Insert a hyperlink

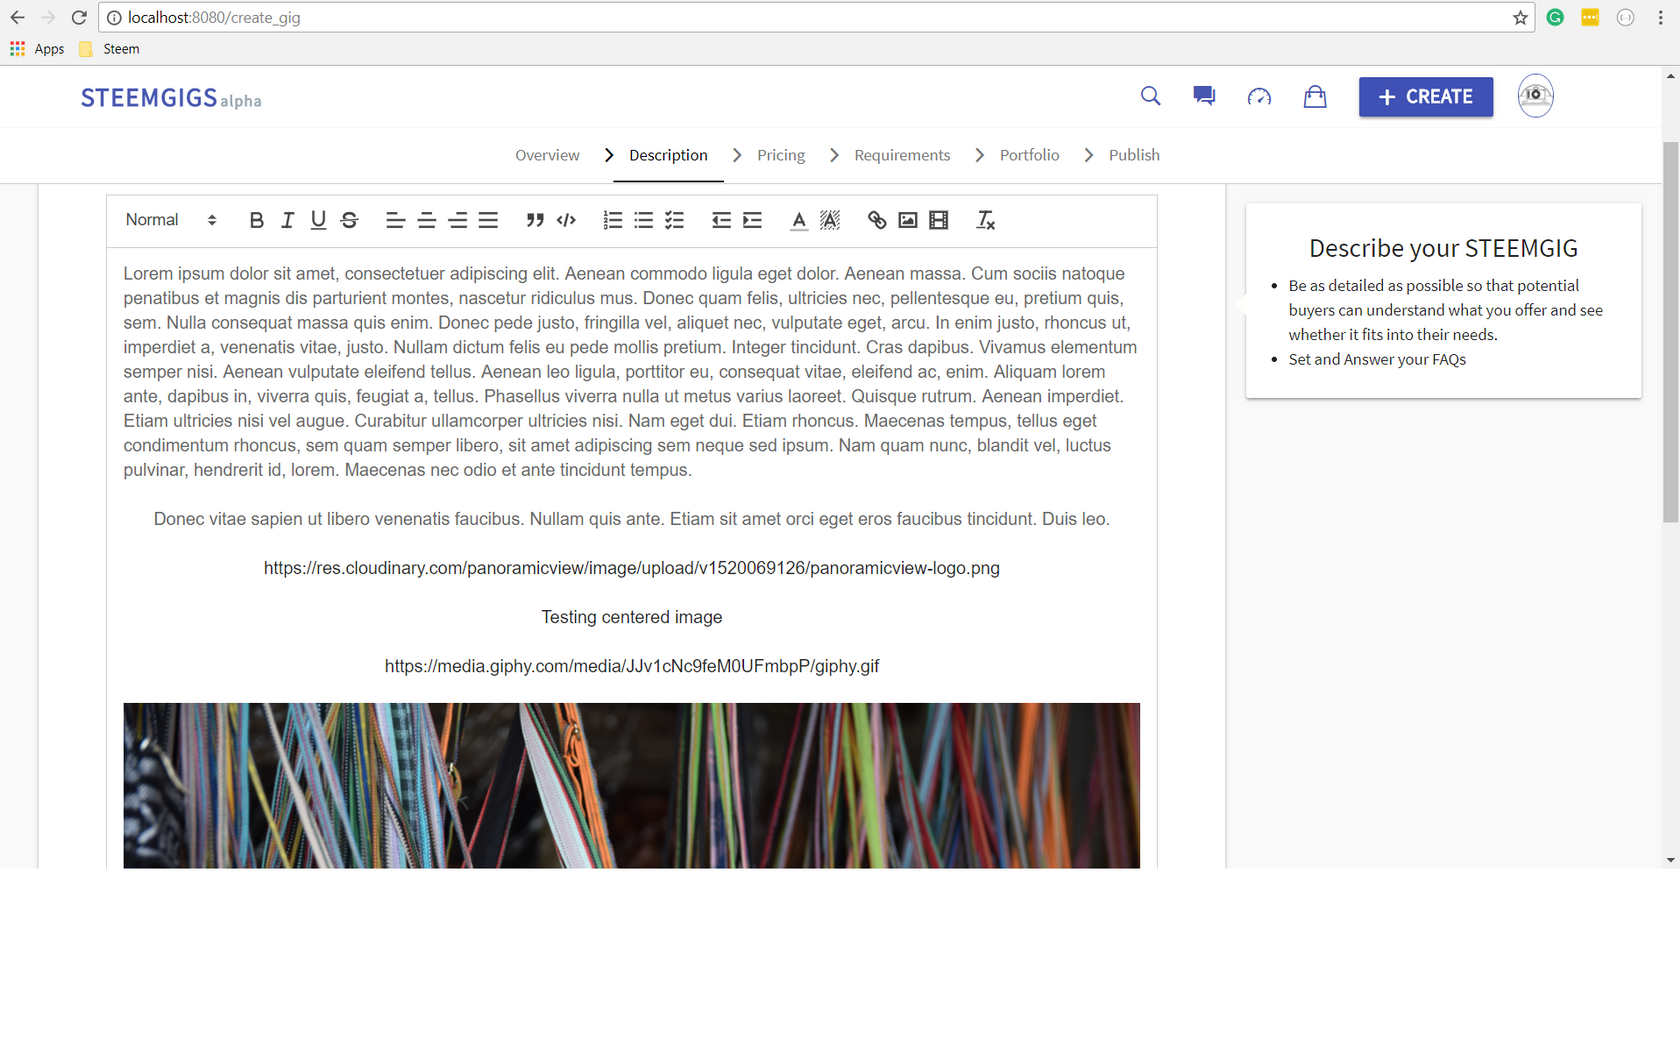pos(877,220)
